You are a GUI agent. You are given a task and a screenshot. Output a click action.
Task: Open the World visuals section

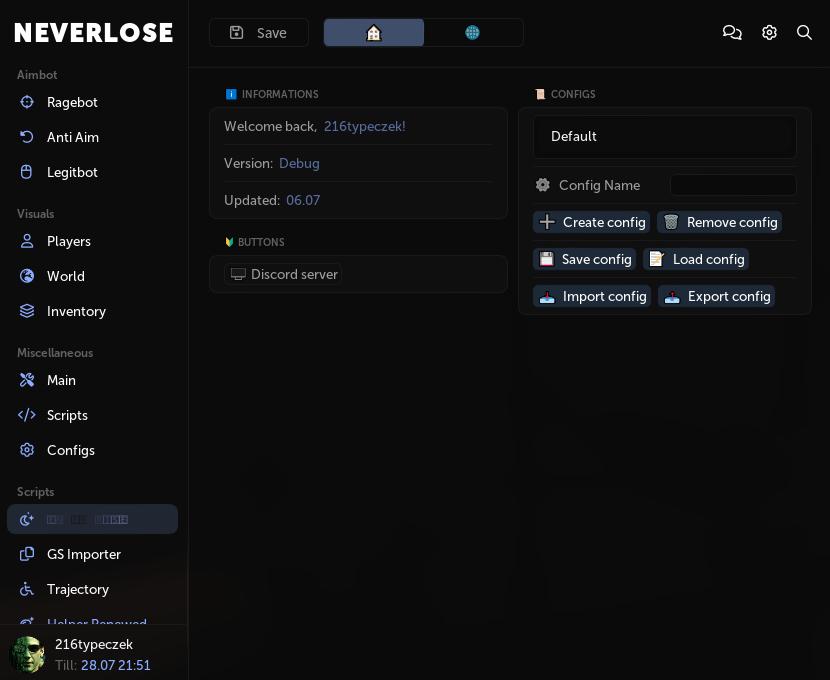coord(66,276)
